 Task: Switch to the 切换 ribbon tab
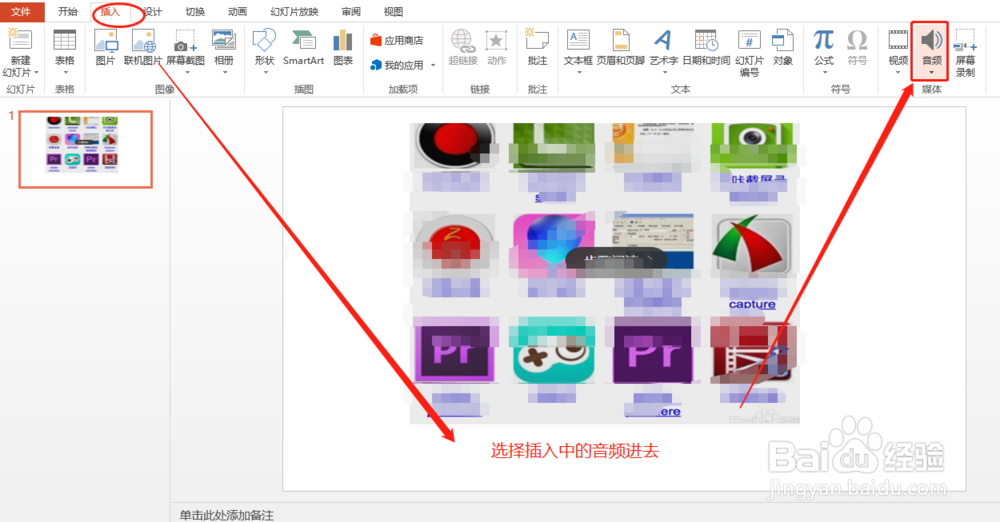195,11
